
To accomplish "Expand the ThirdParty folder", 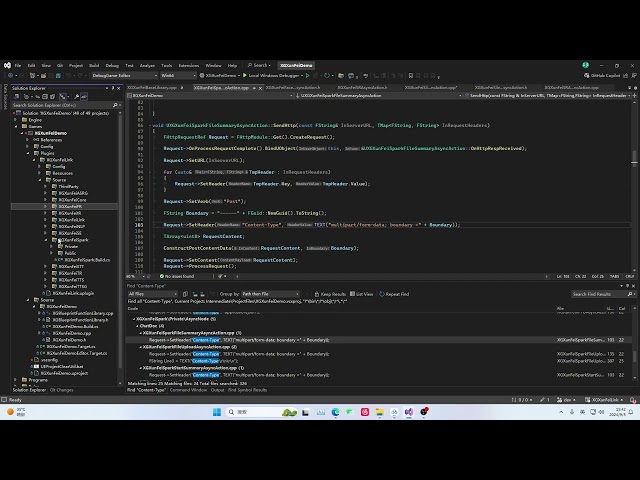I will click(x=46, y=187).
